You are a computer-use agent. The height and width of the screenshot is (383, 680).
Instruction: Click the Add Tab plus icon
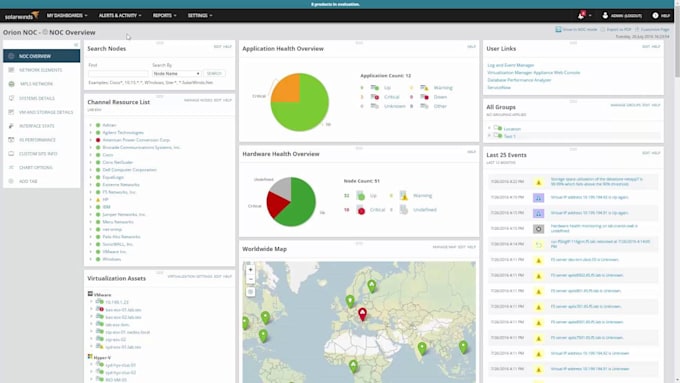coord(11,181)
